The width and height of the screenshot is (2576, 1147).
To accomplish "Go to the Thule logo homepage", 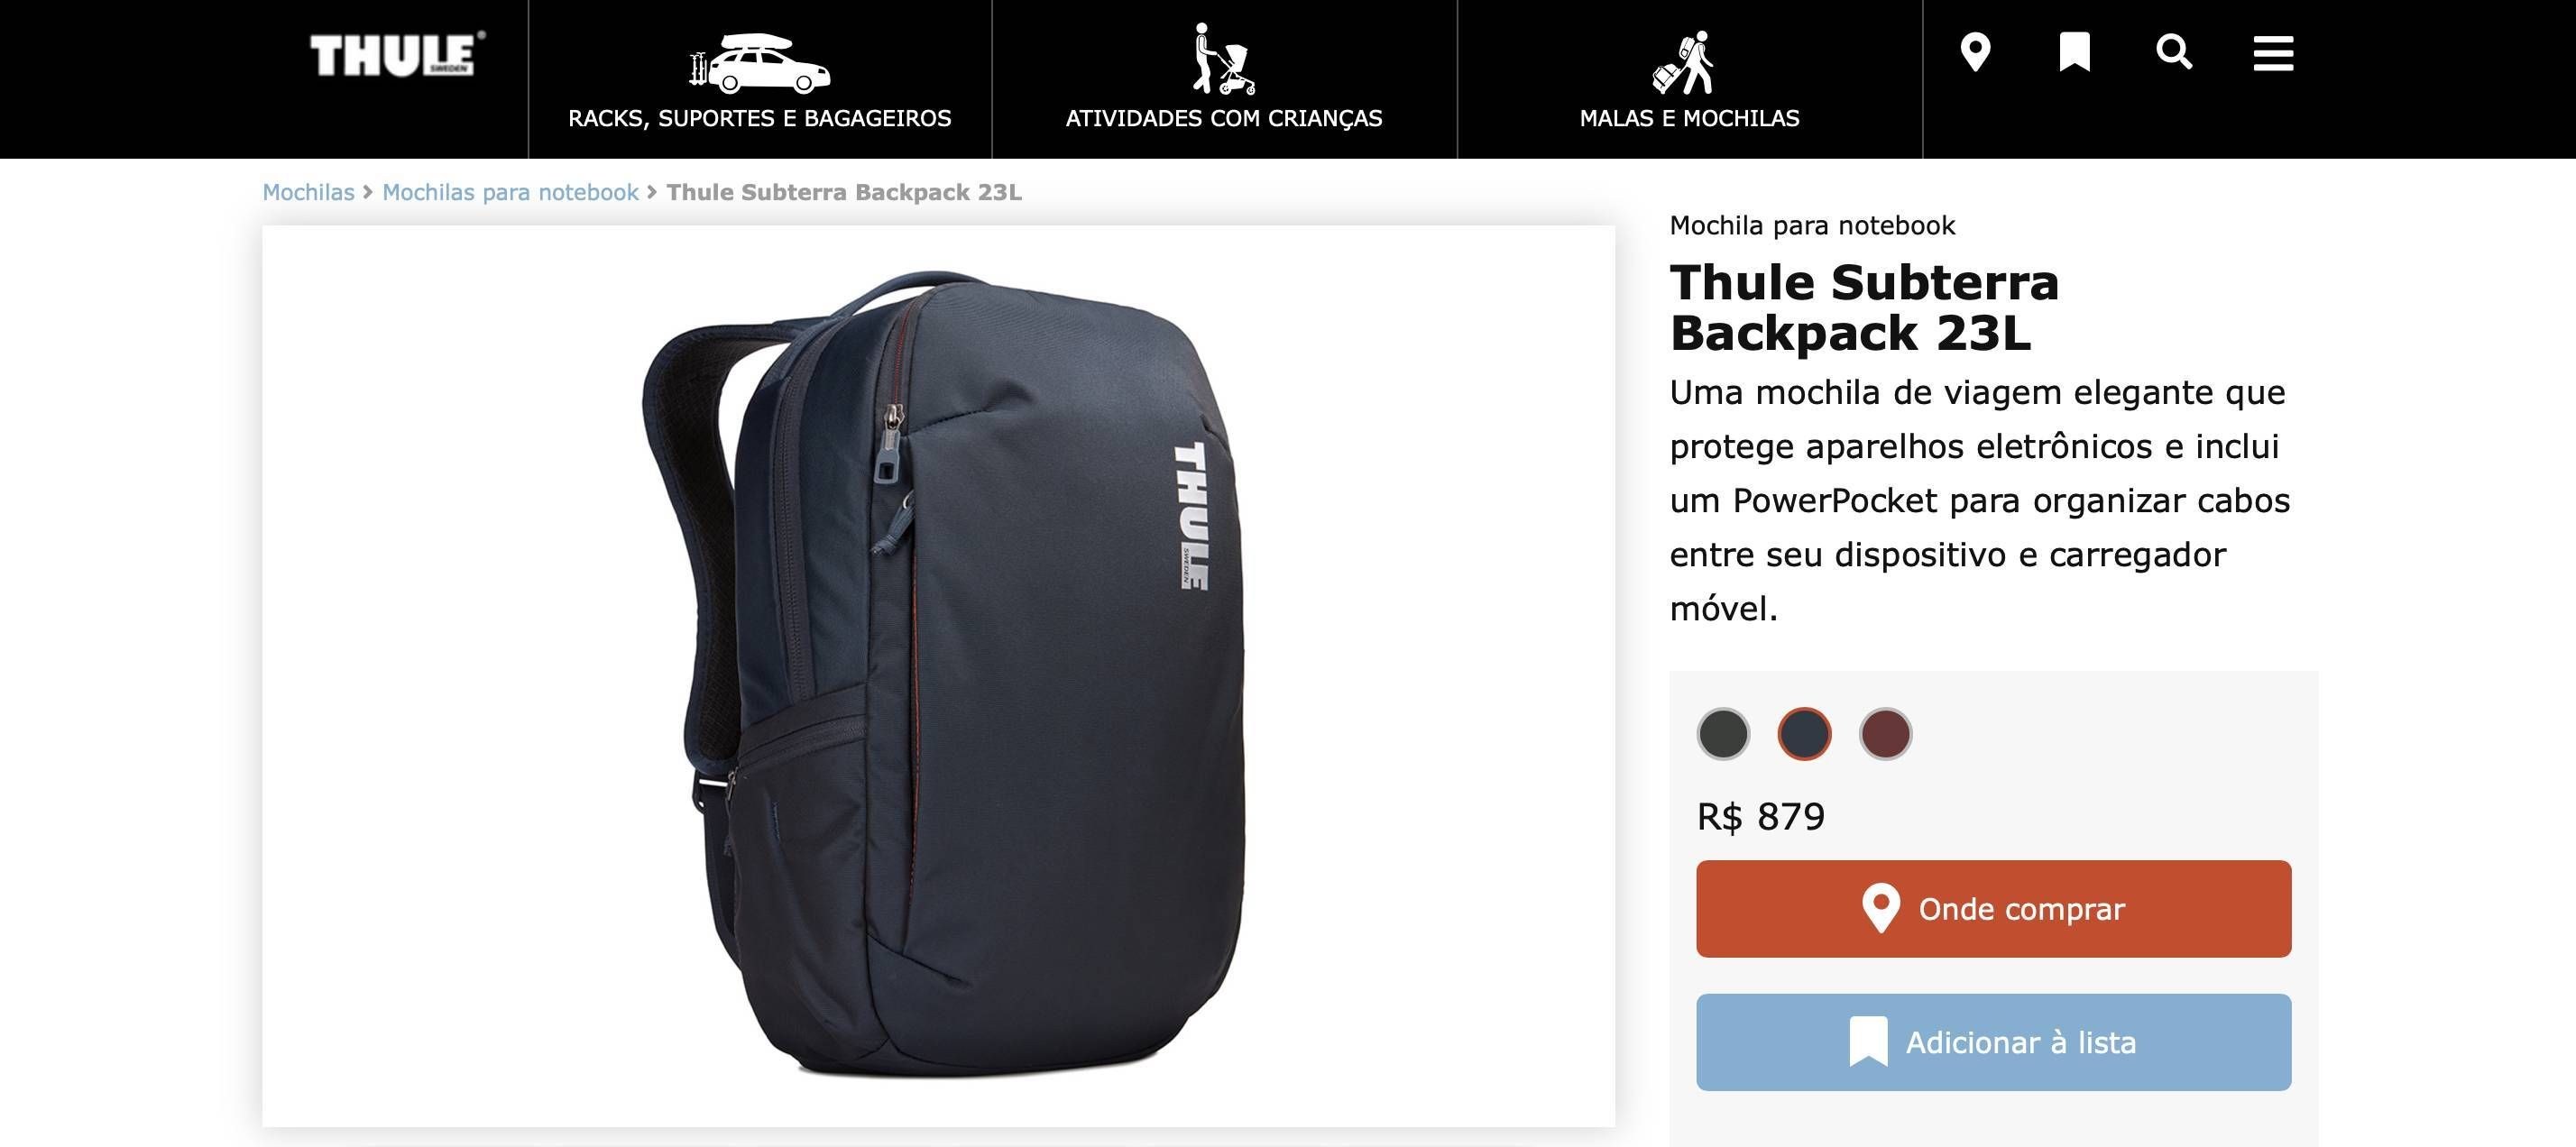I will (x=397, y=55).
